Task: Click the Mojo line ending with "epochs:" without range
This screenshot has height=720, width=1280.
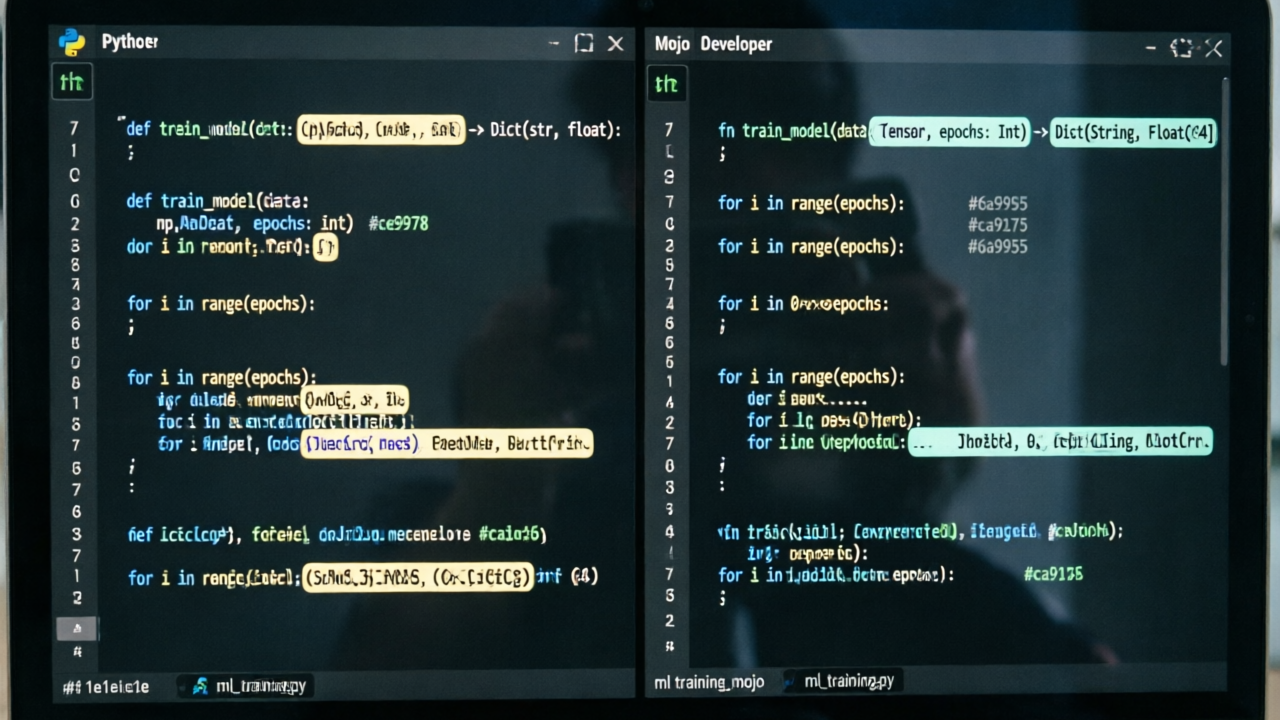Action: [803, 304]
